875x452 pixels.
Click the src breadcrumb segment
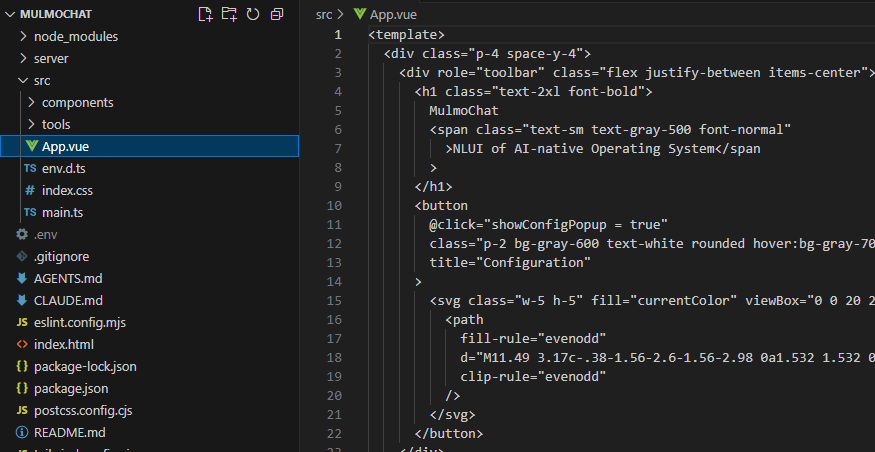(323, 15)
